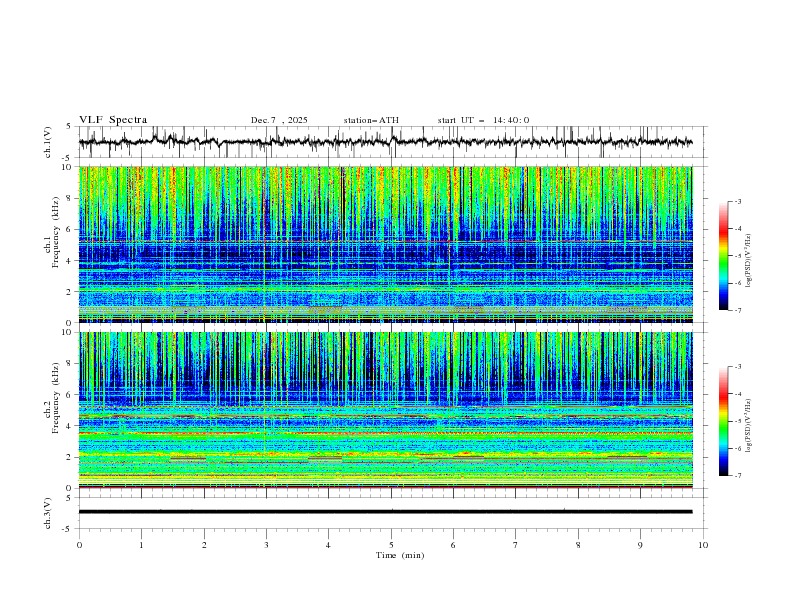The height and width of the screenshot is (612, 792).
Task: Click ch.2 colorbar 'log(PSD)(V²/Hz)' label
Action: click(749, 426)
